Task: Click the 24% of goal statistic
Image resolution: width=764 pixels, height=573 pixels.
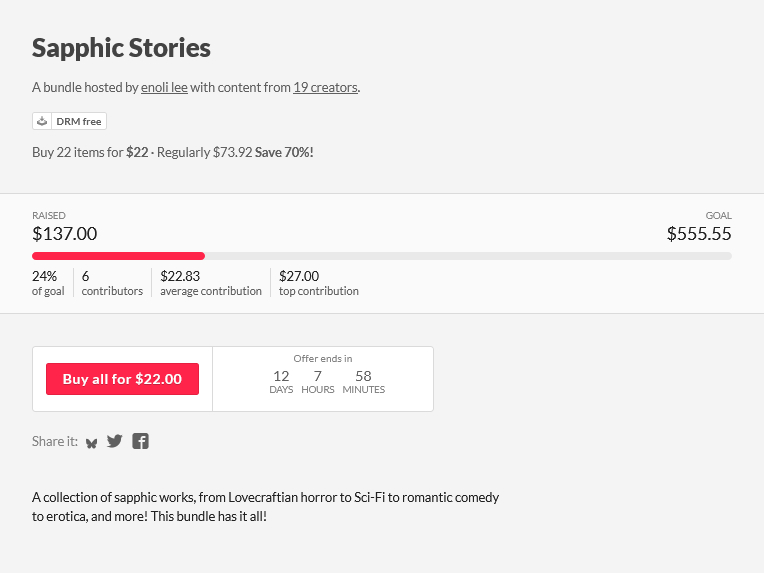Action: [47, 283]
